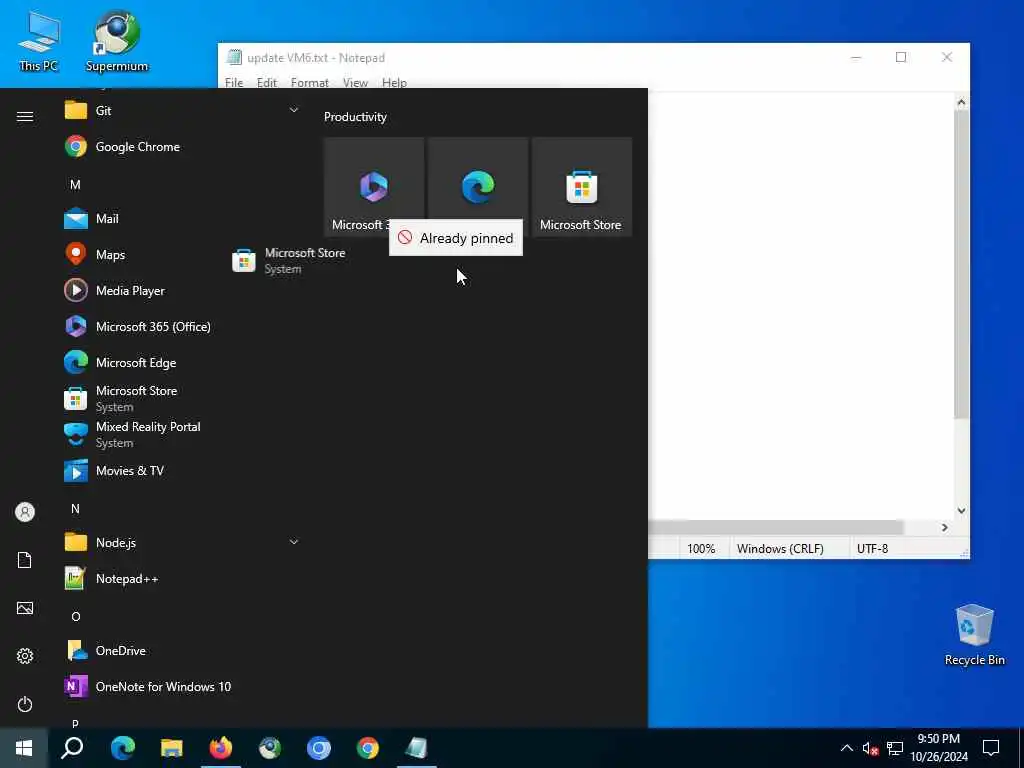
Task: Jump to the letter O section header
Action: click(76, 616)
